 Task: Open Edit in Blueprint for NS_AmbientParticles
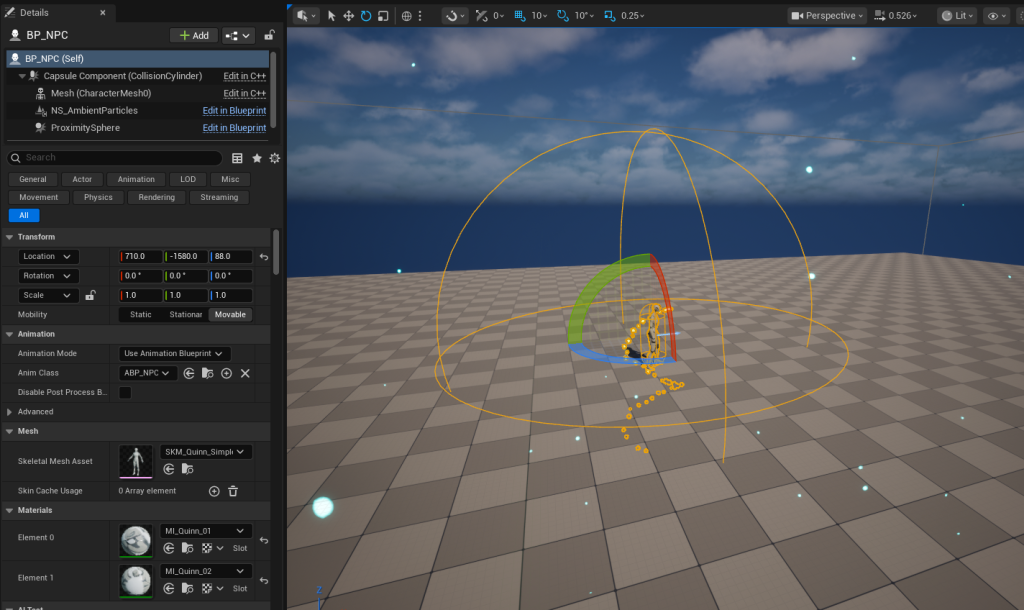(x=234, y=110)
